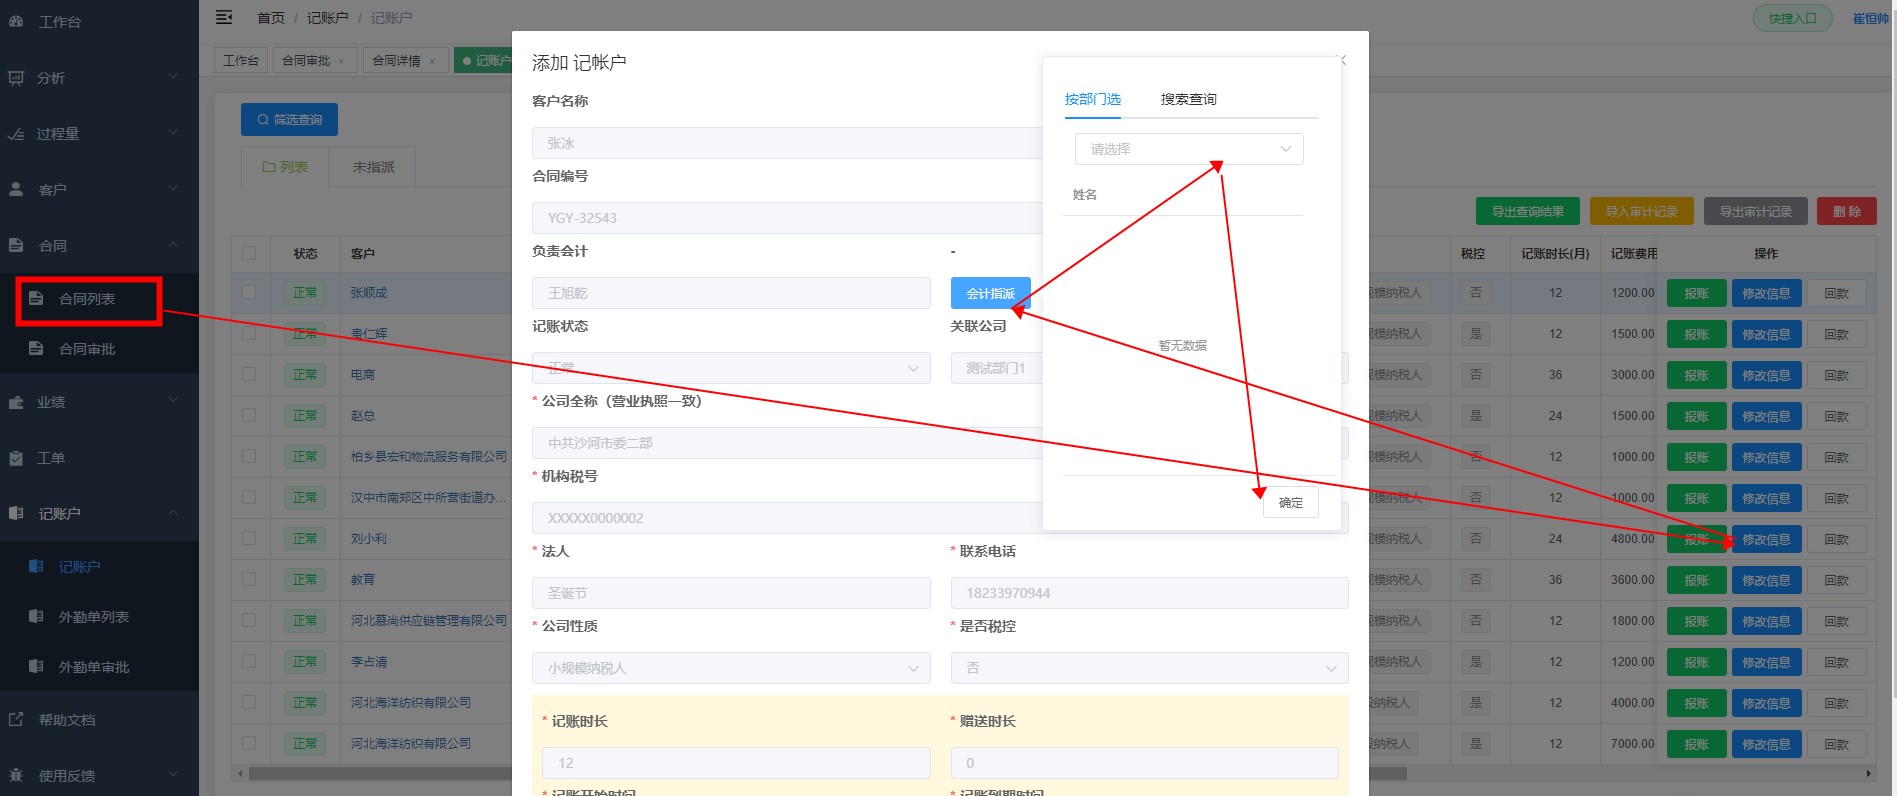Screen dimensions: 1897x796
Task: Click the 会计指派 button
Action: point(990,293)
